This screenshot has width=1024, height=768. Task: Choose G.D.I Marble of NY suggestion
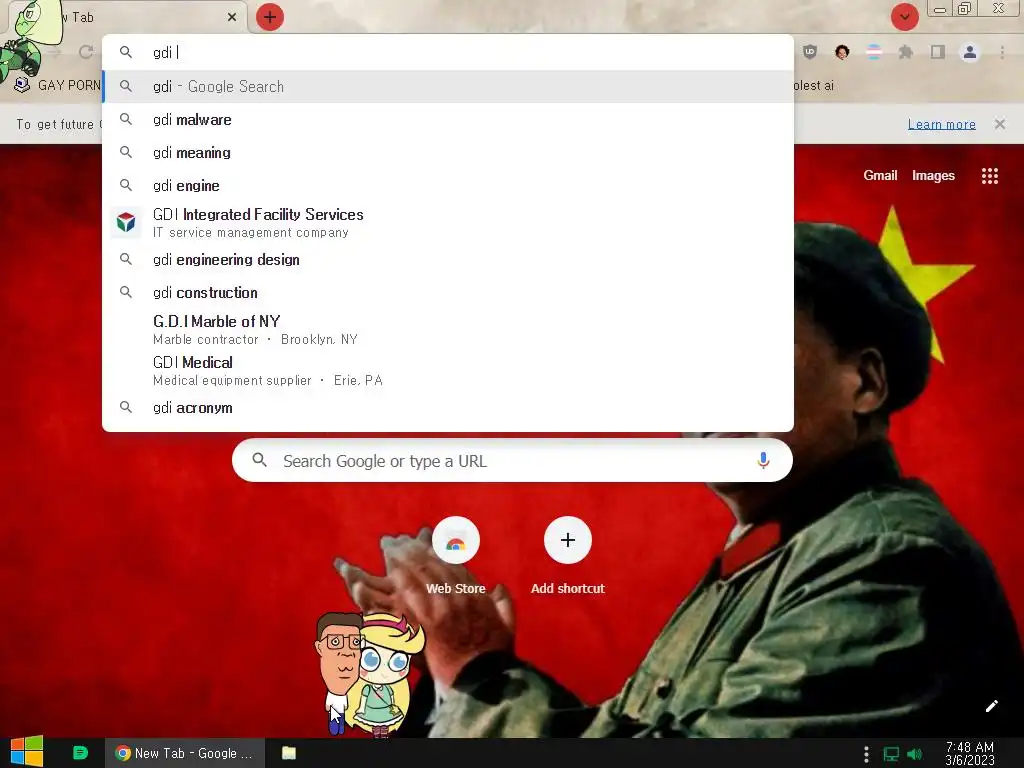pyautogui.click(x=448, y=330)
